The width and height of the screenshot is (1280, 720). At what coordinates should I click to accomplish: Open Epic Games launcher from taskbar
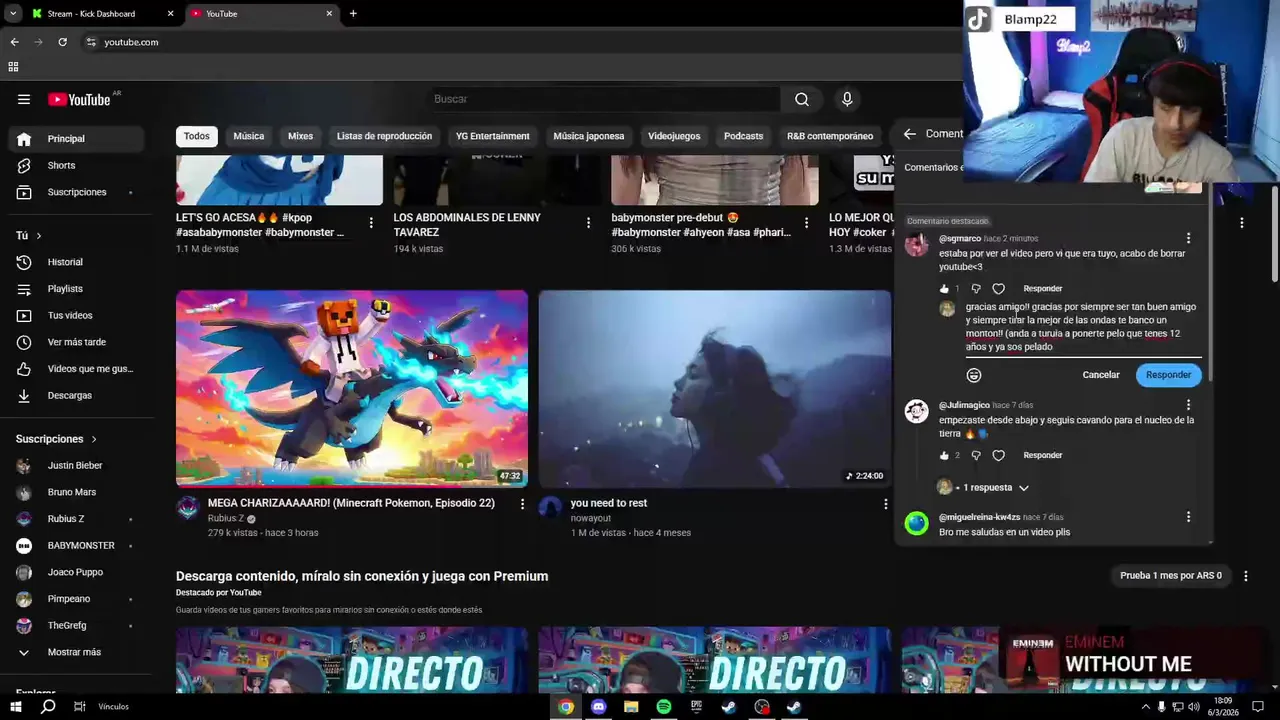coord(696,707)
